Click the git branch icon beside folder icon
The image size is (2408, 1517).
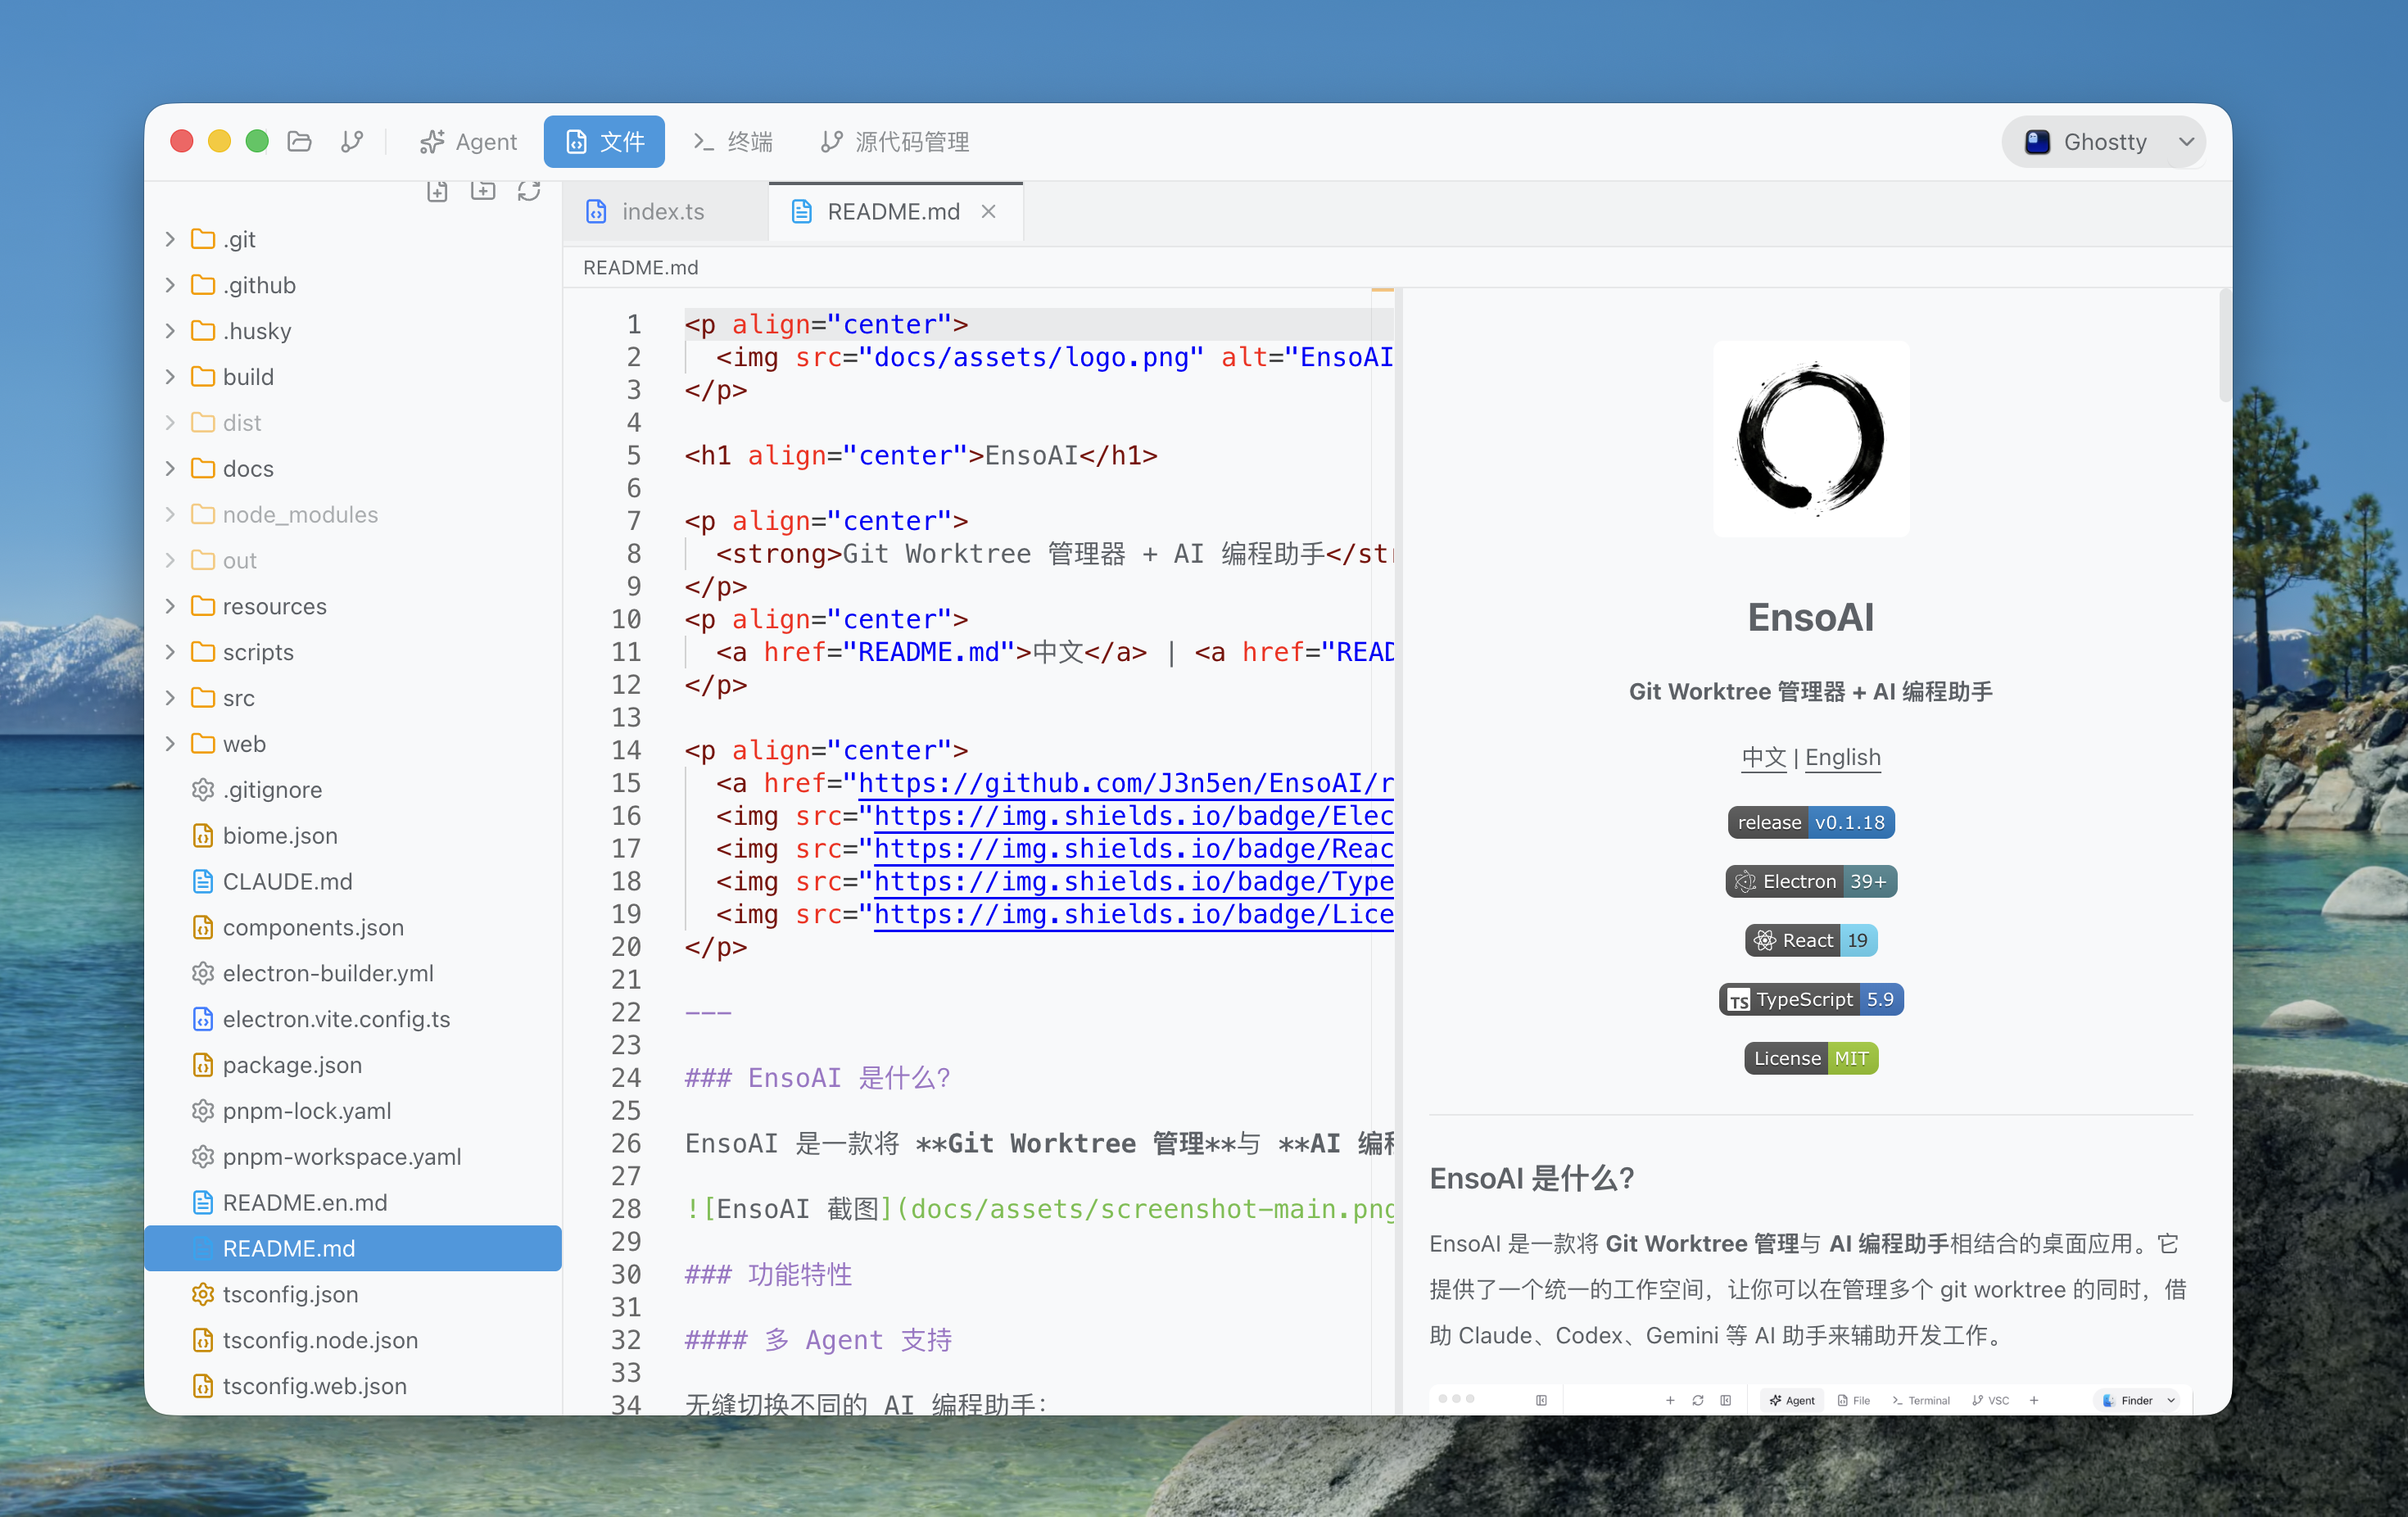352,141
